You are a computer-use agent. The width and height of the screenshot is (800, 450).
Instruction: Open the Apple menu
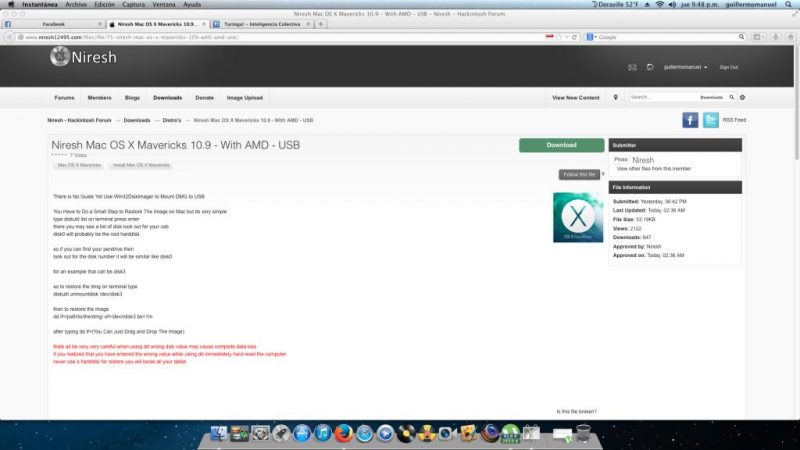(x=11, y=4)
